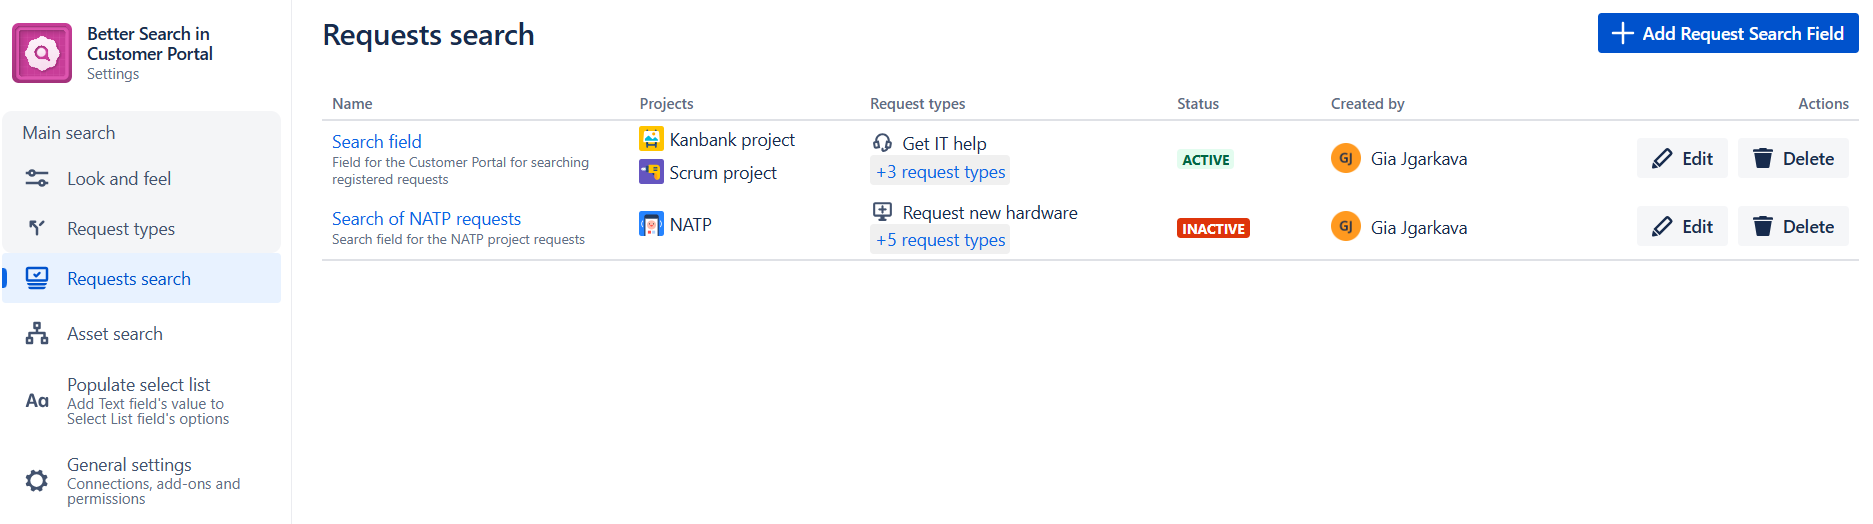The width and height of the screenshot is (1873, 524).
Task: Click the Request types column header
Action: point(917,104)
